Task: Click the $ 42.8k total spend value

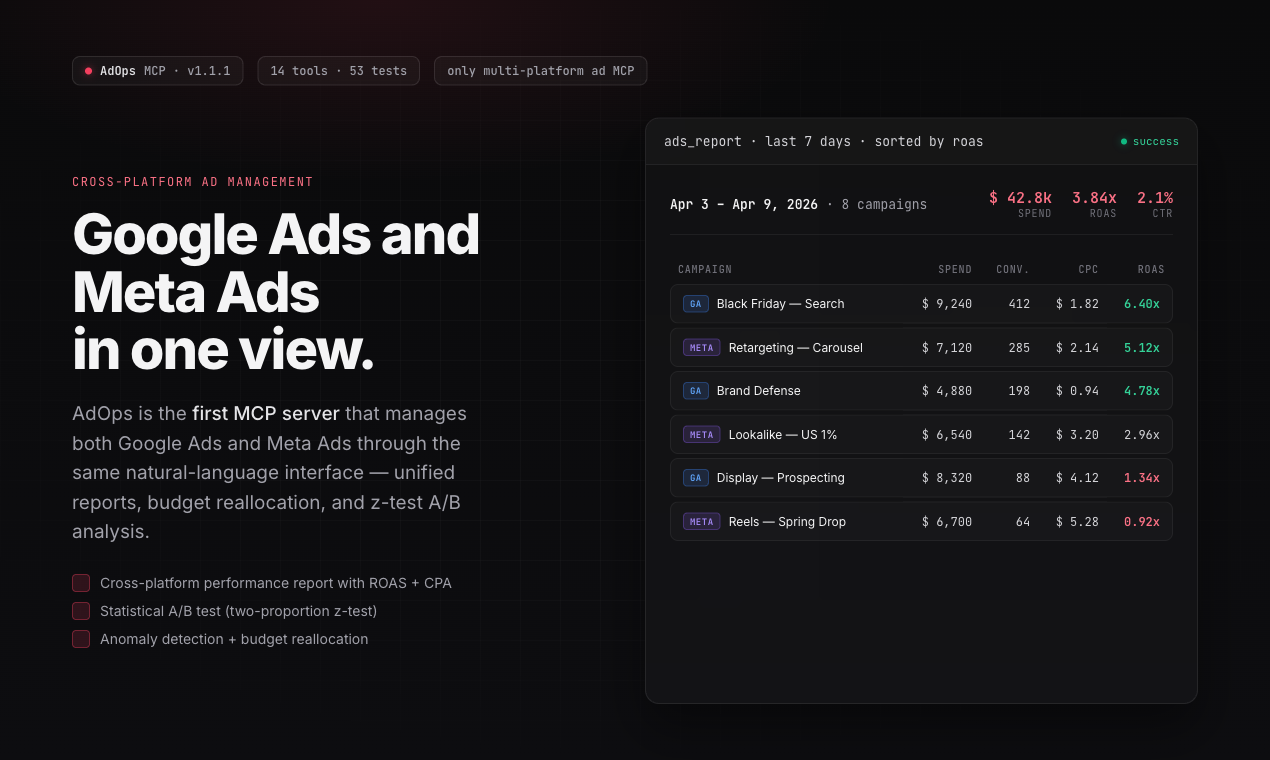Action: click(x=1020, y=198)
